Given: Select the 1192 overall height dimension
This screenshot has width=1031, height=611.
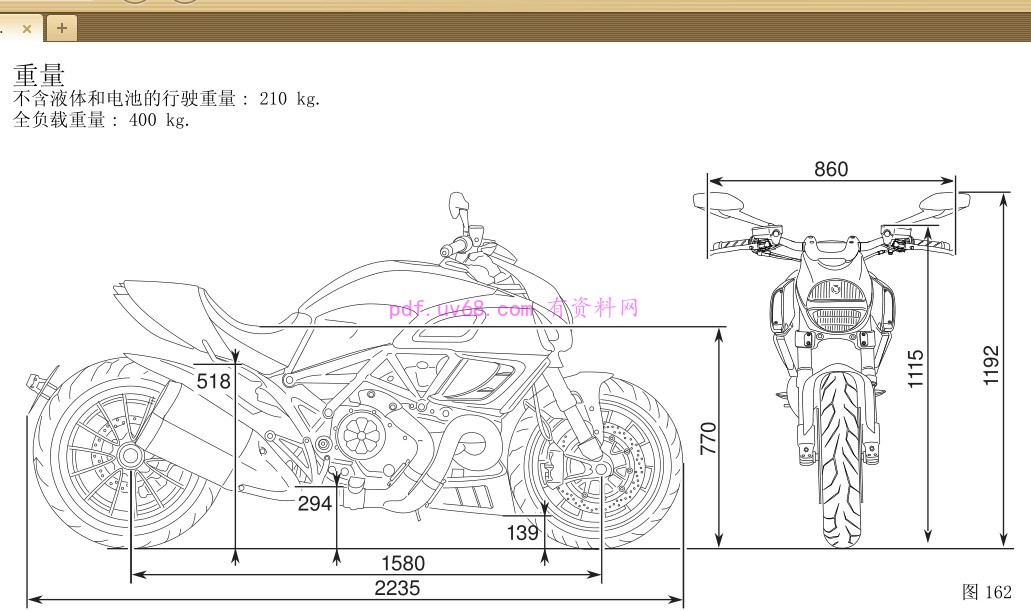Looking at the screenshot, I should 991,370.
